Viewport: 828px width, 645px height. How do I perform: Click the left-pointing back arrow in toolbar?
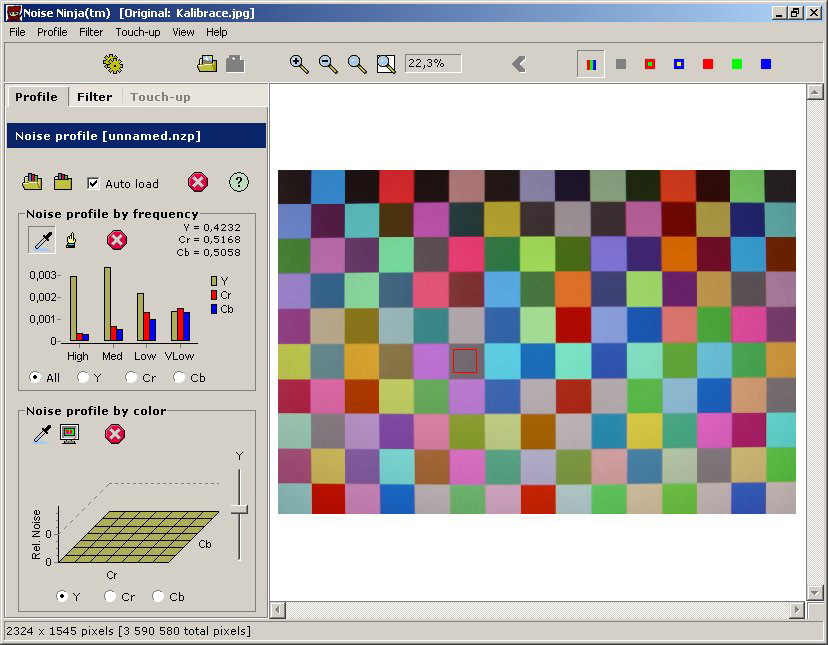(519, 64)
